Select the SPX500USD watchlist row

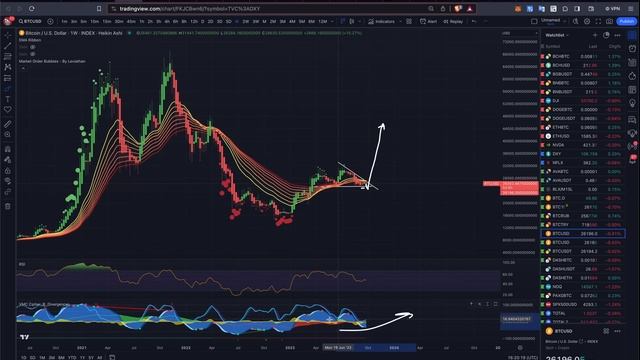point(583,304)
